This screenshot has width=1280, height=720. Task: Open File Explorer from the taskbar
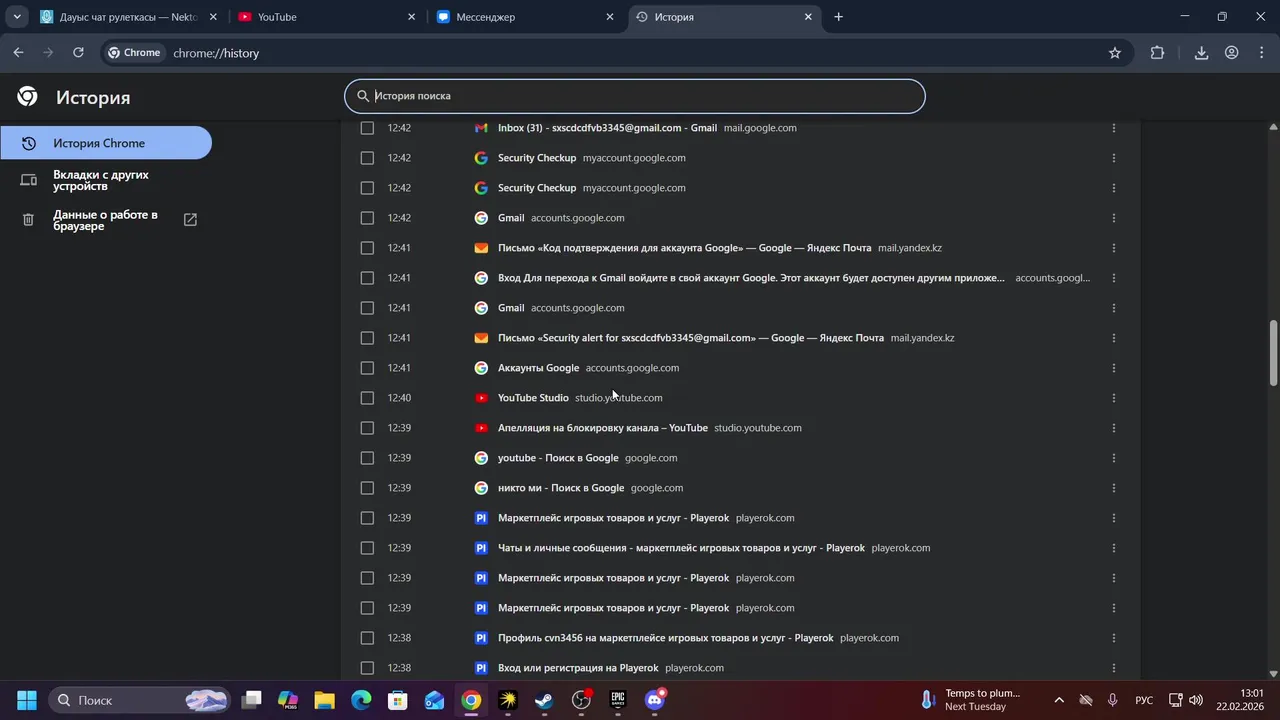point(324,700)
